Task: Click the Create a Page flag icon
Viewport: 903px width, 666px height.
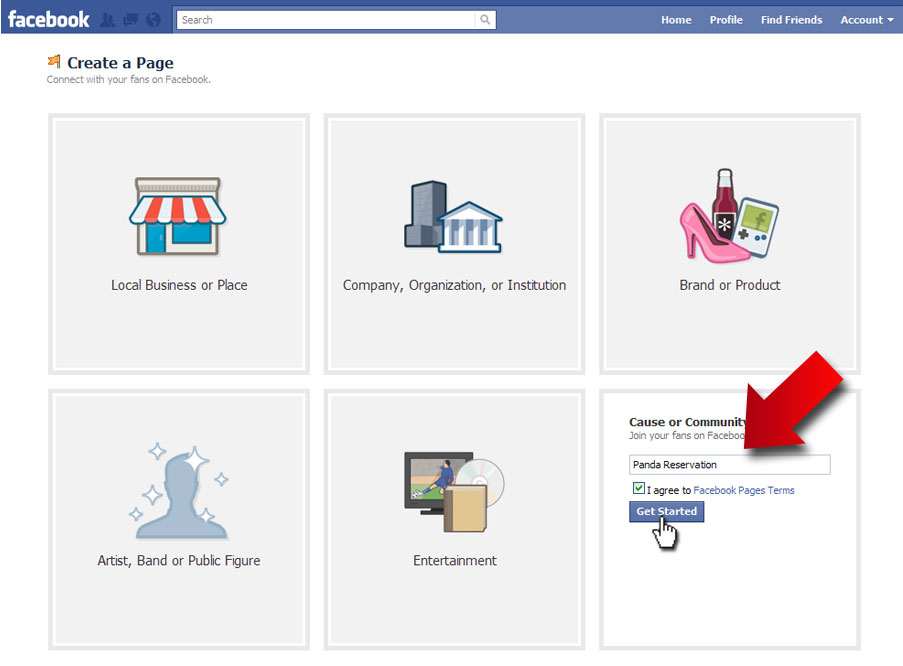Action: (54, 60)
